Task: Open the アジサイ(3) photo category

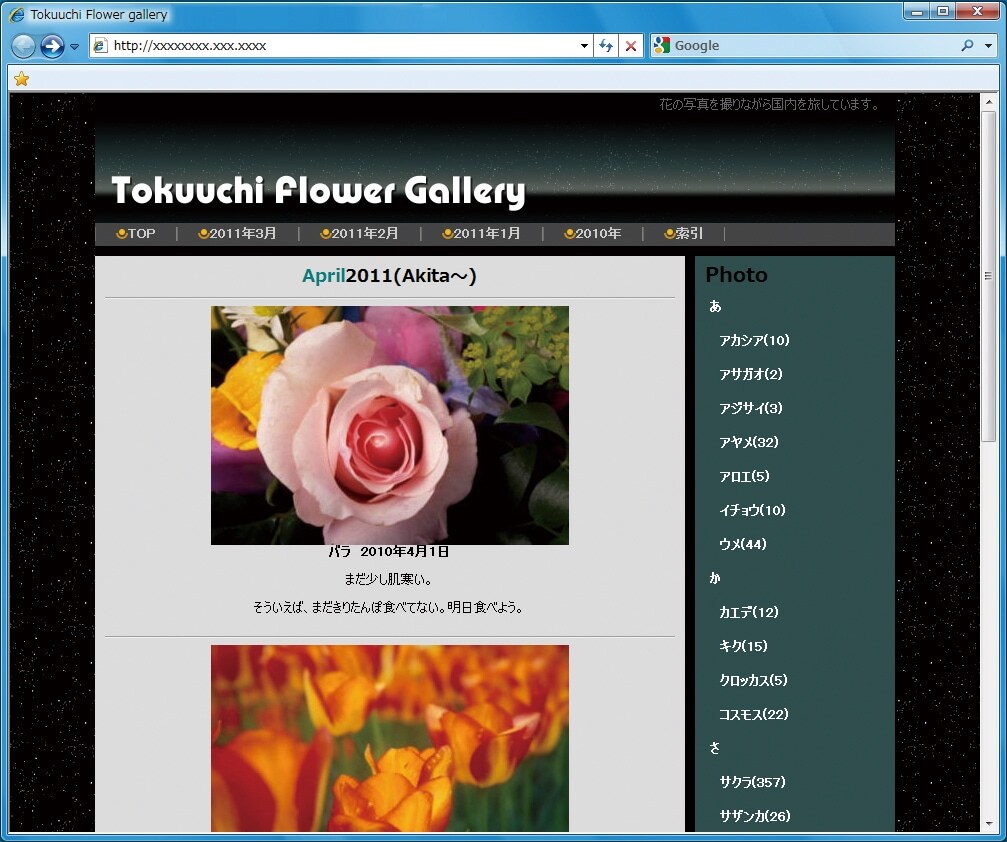Action: click(x=751, y=408)
